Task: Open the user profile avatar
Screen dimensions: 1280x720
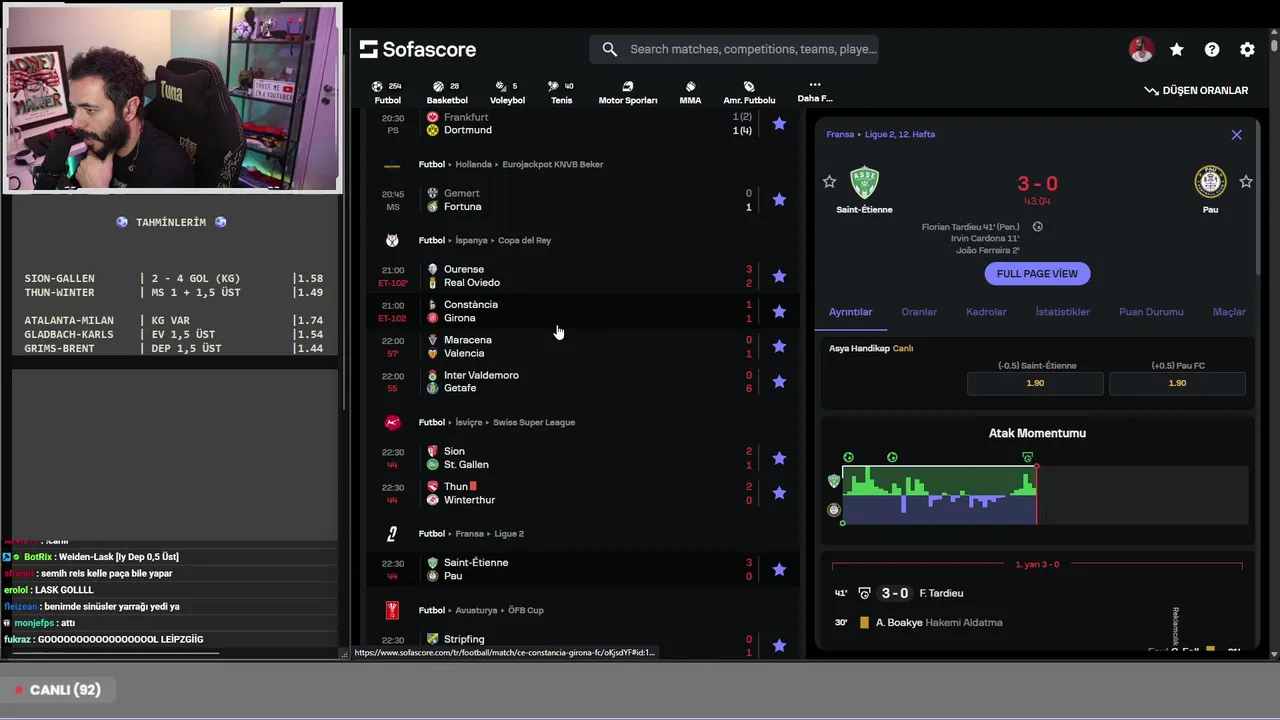Action: 1141,49
